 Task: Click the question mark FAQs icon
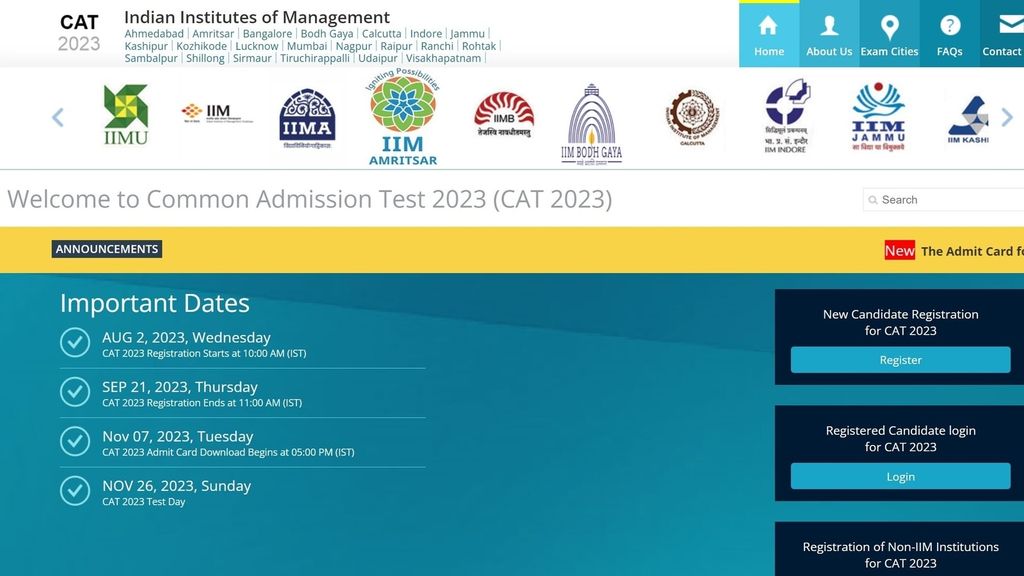click(950, 25)
